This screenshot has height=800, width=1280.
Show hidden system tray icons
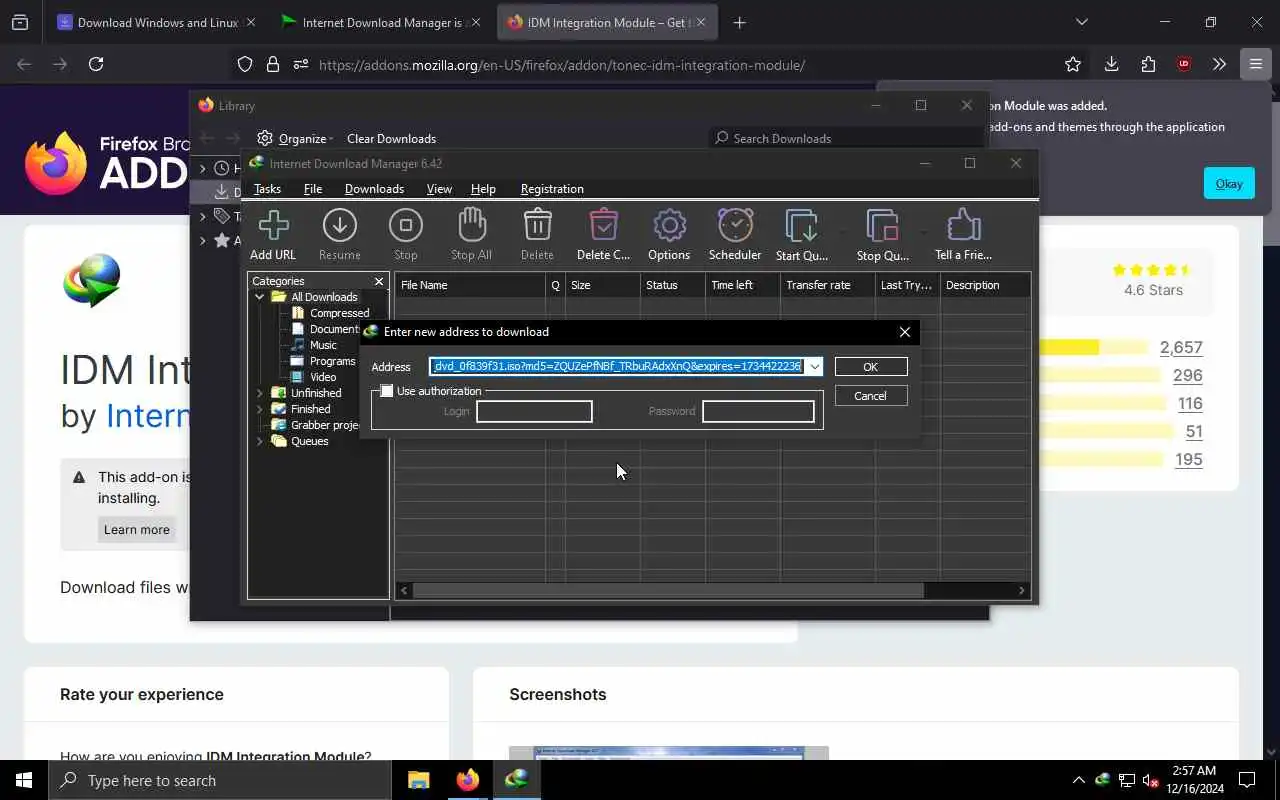coord(1078,780)
